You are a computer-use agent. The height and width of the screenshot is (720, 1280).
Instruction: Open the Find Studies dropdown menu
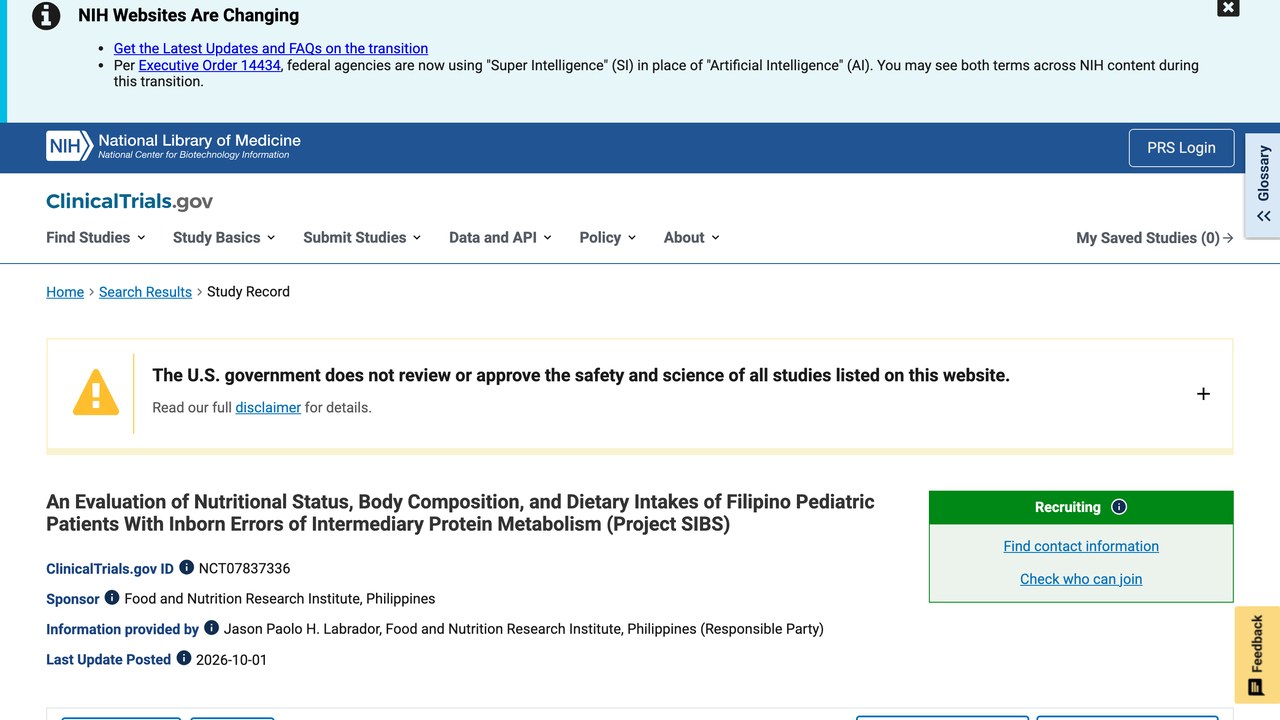(96, 237)
